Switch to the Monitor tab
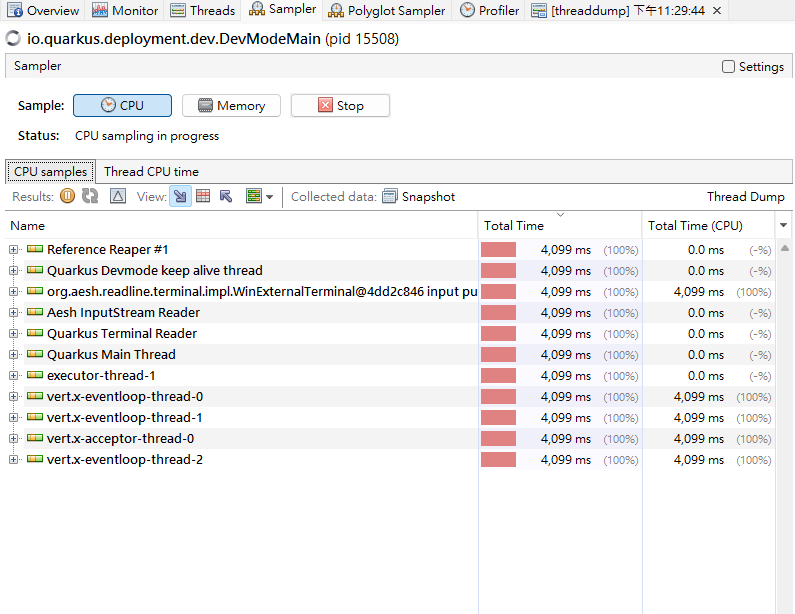Image resolution: width=795 pixels, height=614 pixels. [x=125, y=10]
